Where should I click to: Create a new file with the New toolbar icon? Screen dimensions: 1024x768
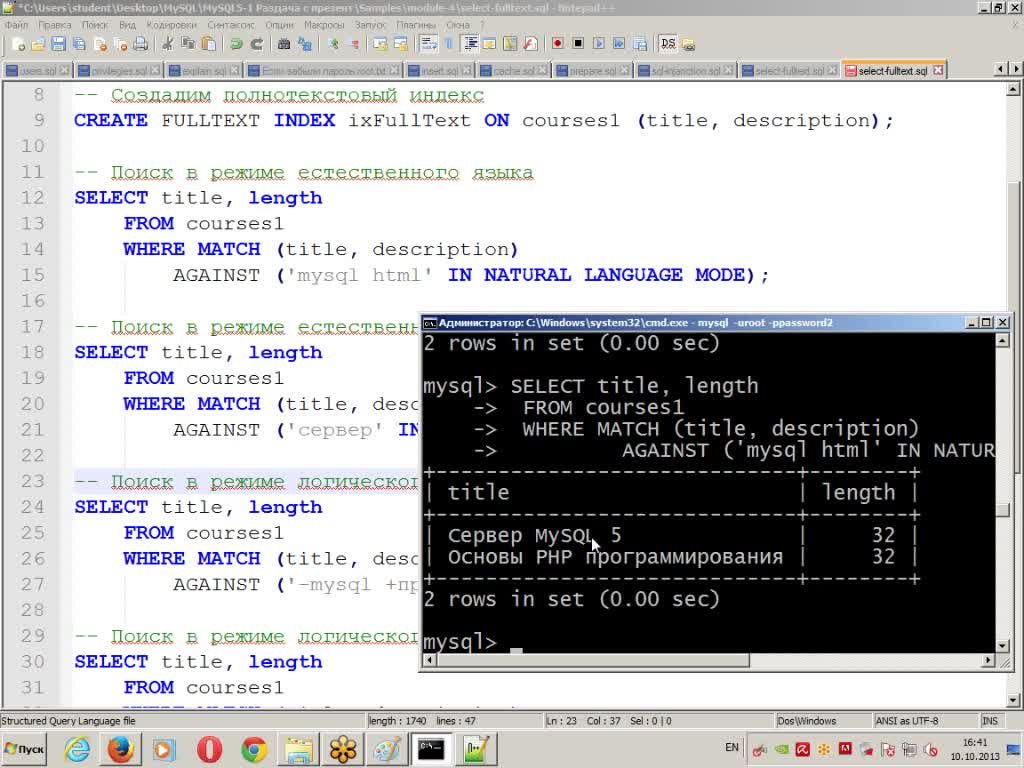(18, 44)
